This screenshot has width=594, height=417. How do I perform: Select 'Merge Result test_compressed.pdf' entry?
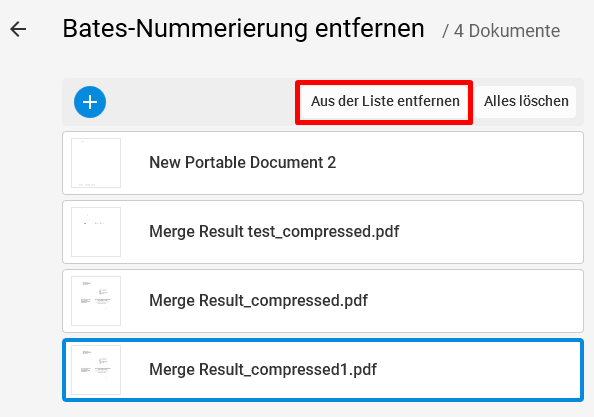323,232
